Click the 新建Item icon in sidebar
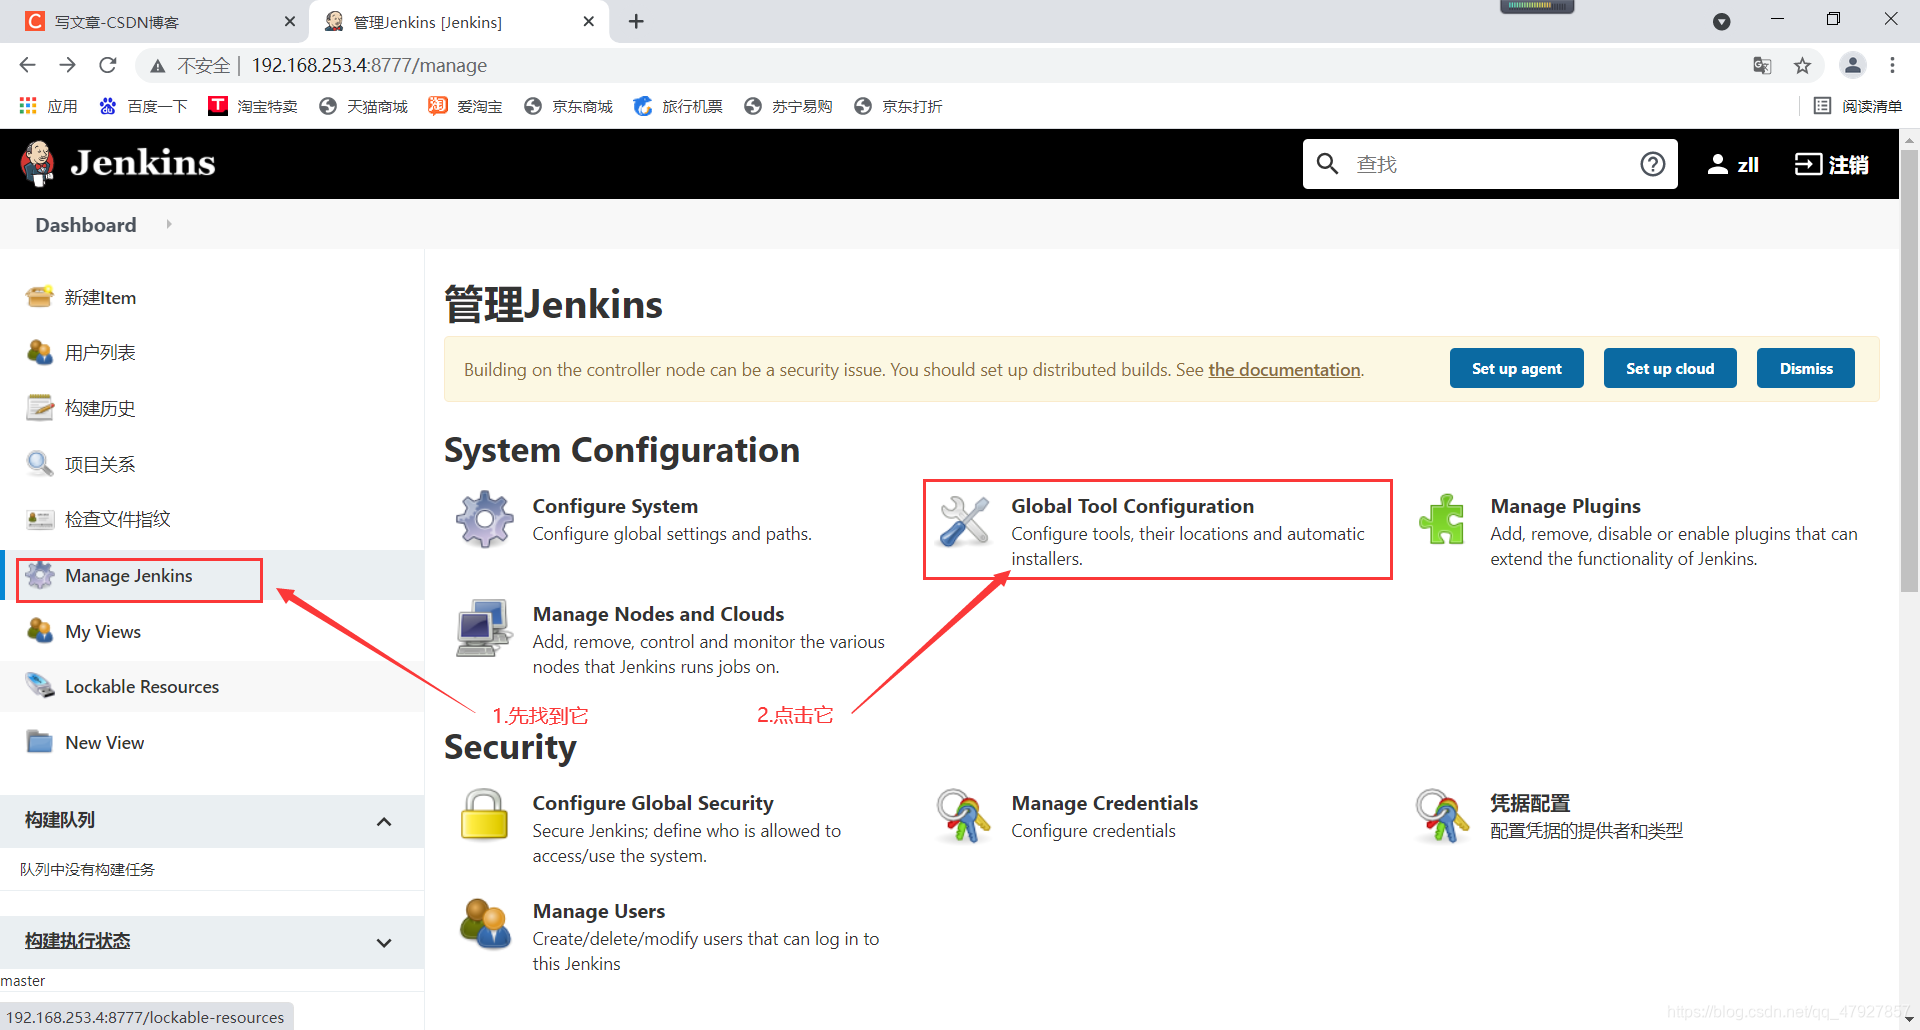Image resolution: width=1920 pixels, height=1030 pixels. 40,297
